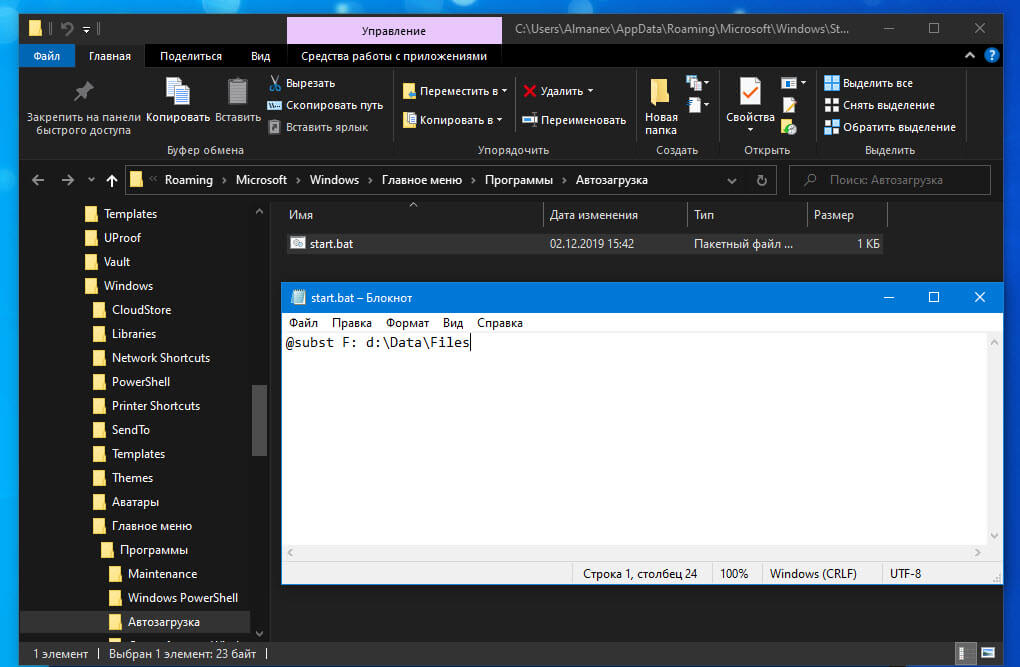Click the Вырезать scissors icon
Image resolution: width=1020 pixels, height=667 pixels.
tap(275, 83)
